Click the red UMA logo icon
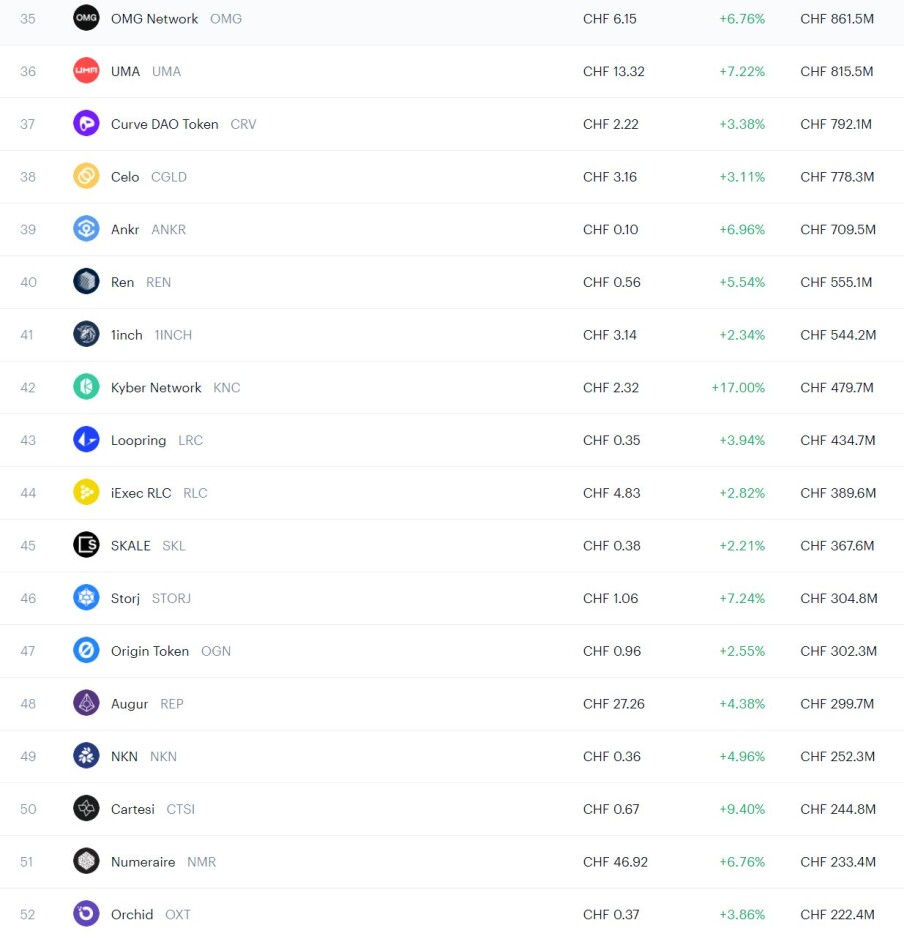Image resolution: width=904 pixels, height=939 pixels. tap(86, 71)
